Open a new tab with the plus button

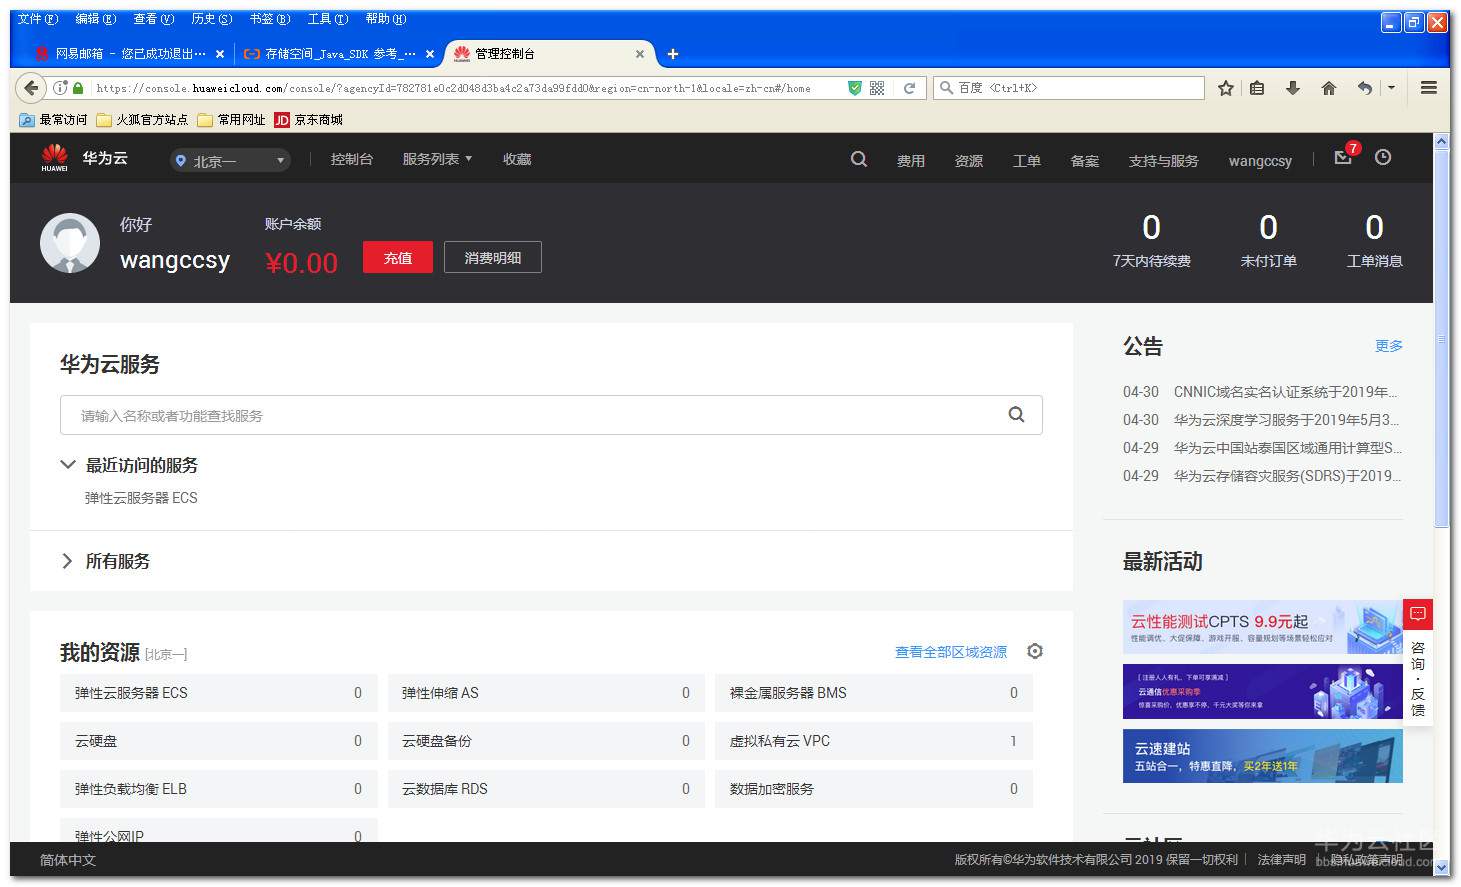[x=673, y=54]
